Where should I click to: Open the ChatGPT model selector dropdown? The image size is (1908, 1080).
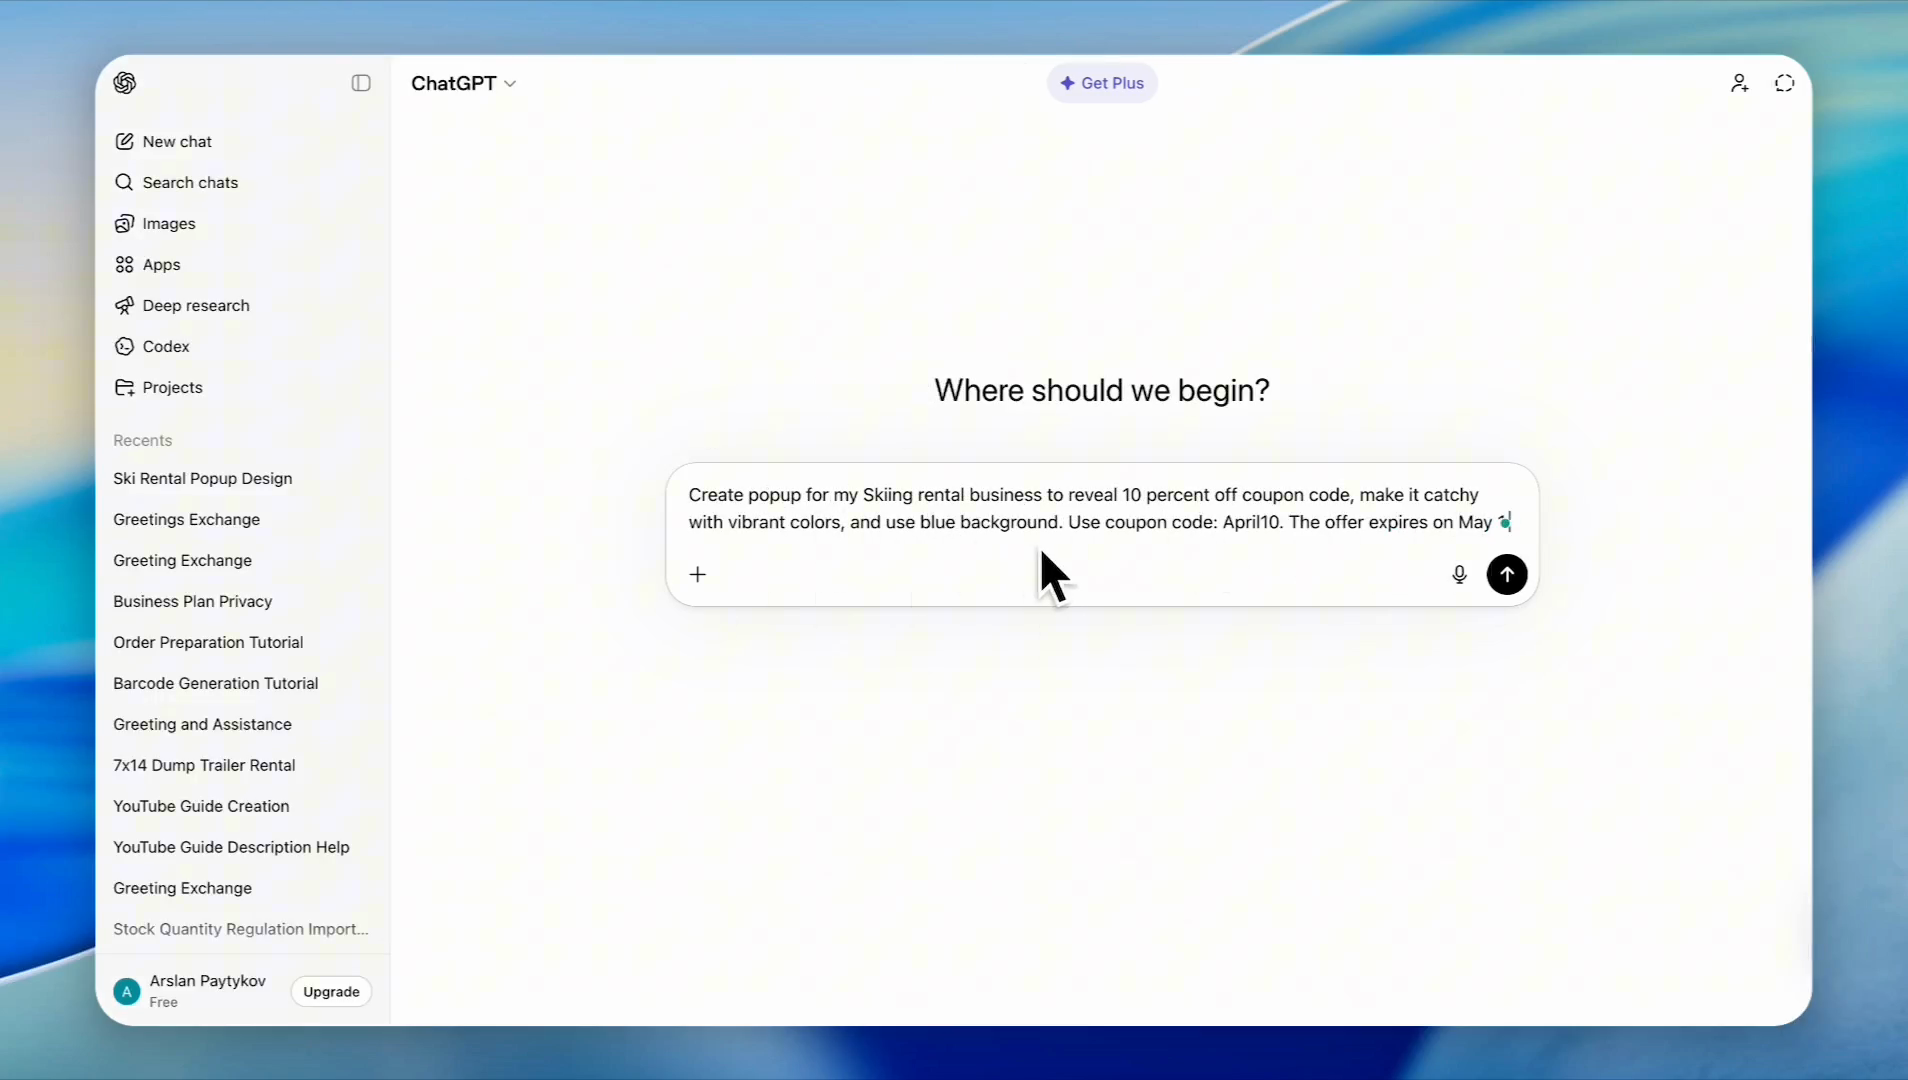pyautogui.click(x=463, y=83)
